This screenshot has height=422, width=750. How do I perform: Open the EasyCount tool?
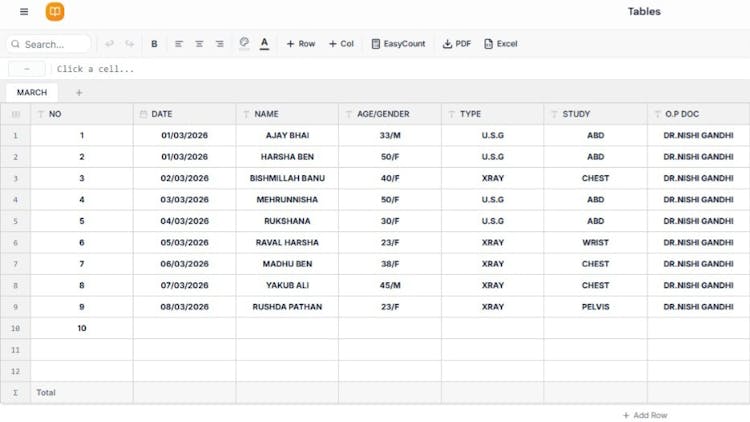coord(398,44)
